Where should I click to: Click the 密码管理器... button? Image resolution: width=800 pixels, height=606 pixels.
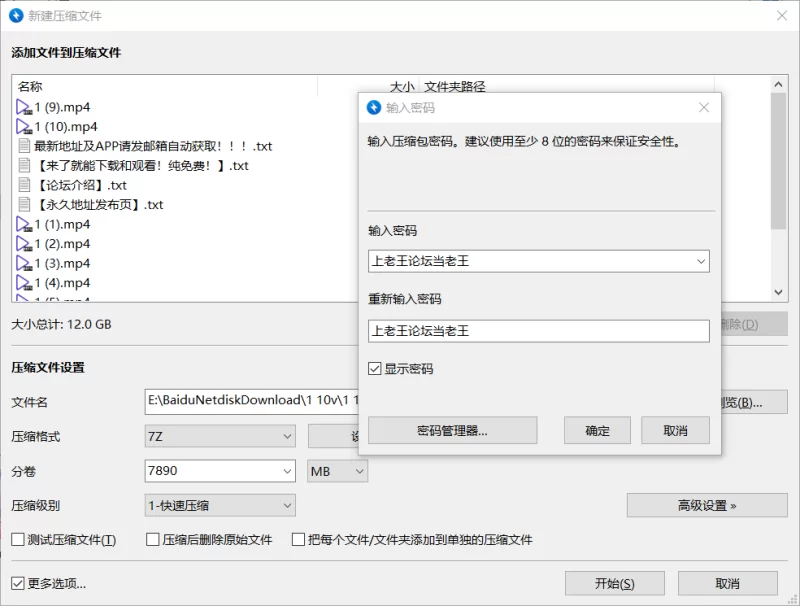pyautogui.click(x=453, y=431)
